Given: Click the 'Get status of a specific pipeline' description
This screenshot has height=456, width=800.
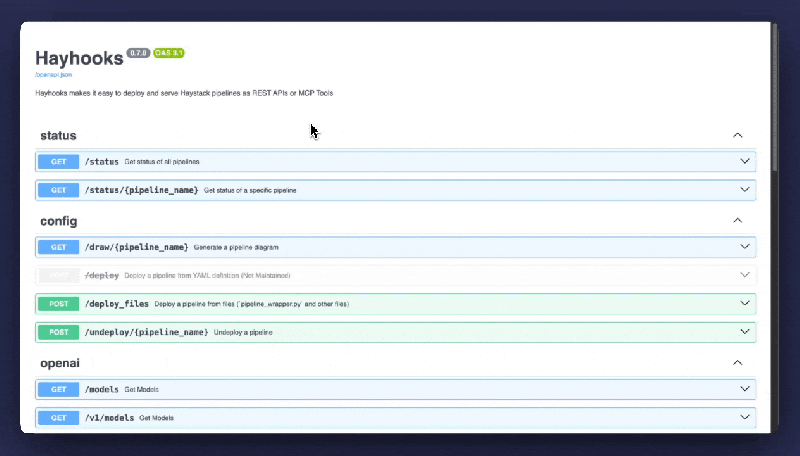Looking at the screenshot, I should (x=250, y=190).
